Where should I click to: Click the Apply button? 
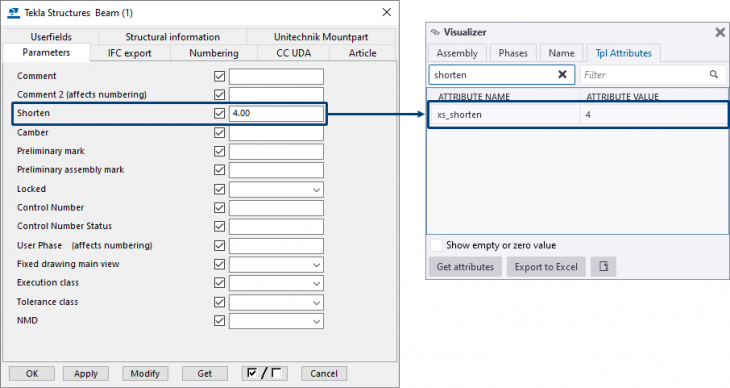point(86,373)
